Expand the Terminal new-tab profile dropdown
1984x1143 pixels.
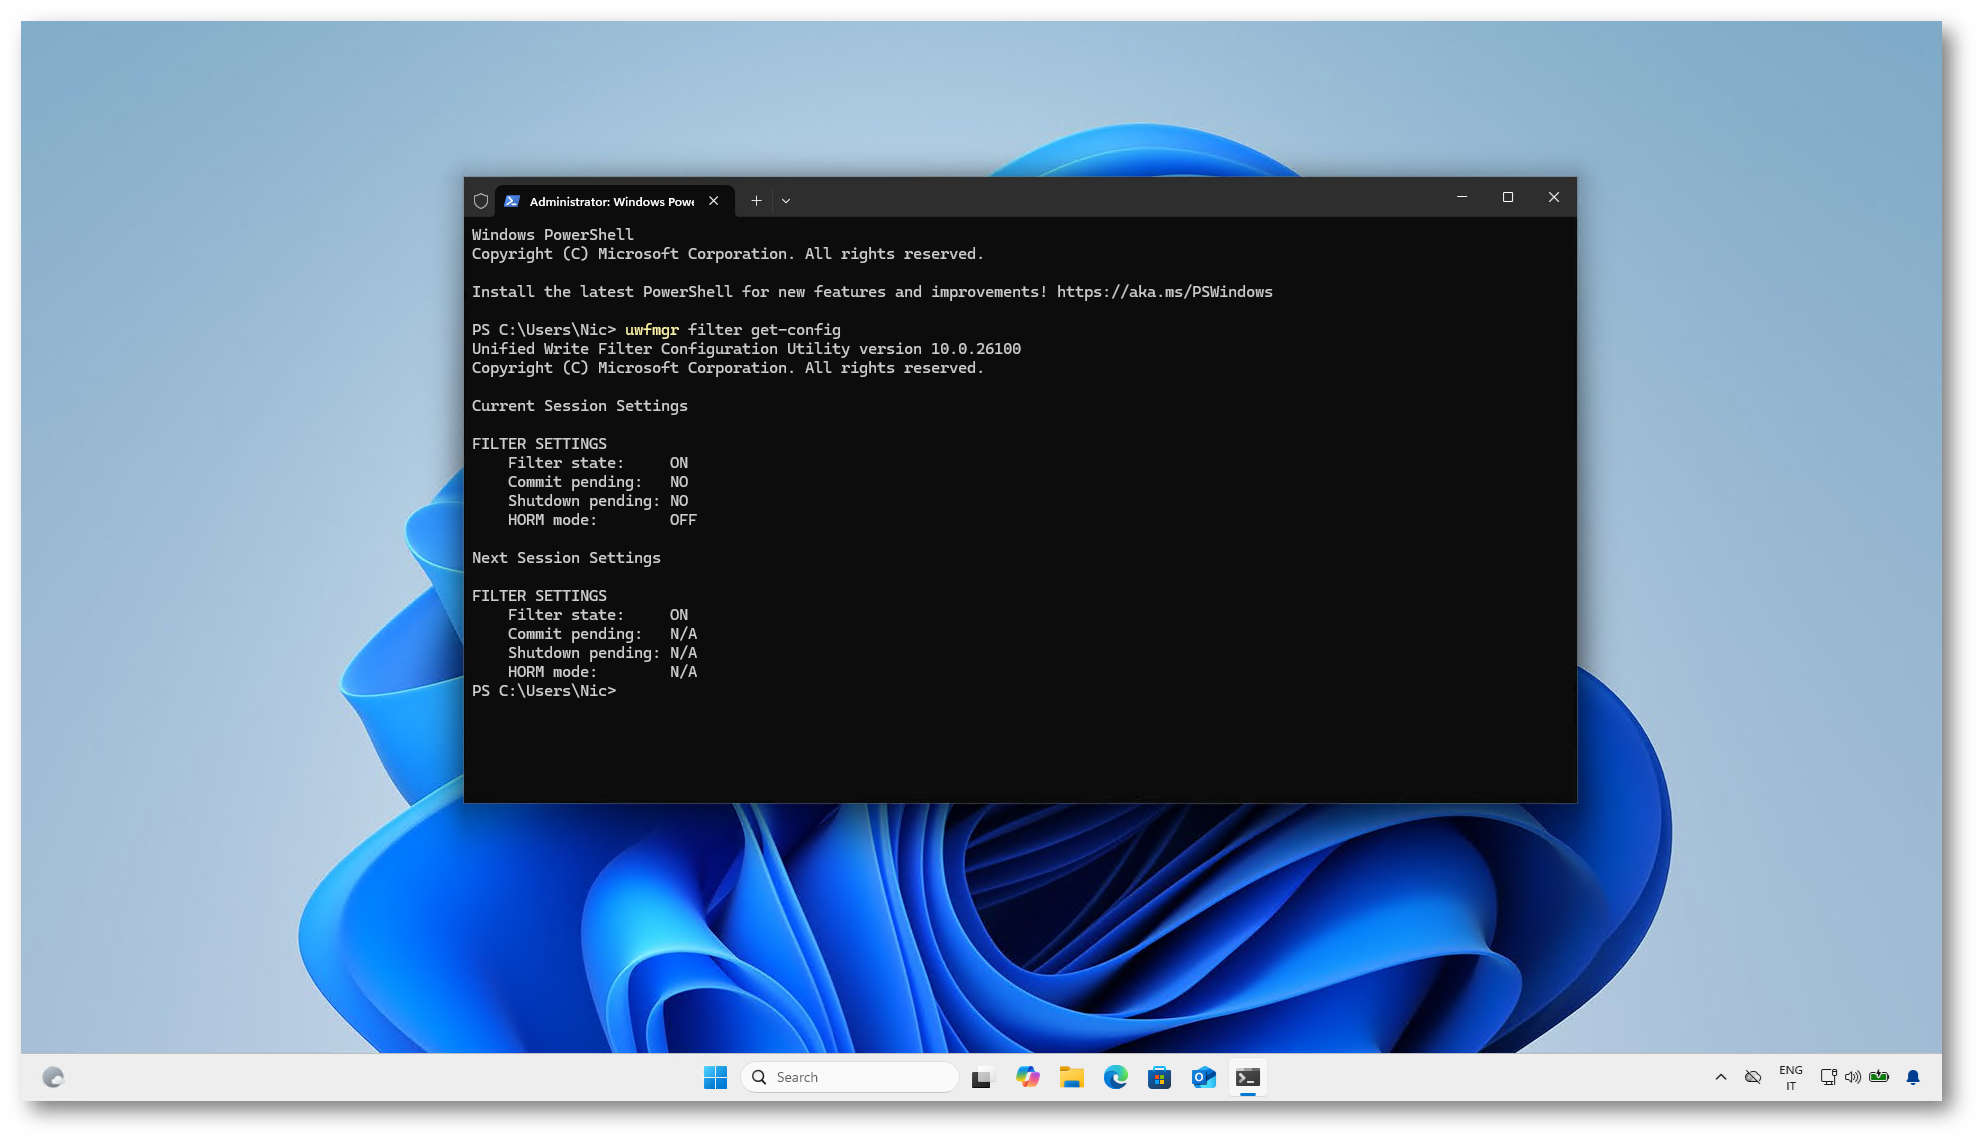pyautogui.click(x=786, y=201)
